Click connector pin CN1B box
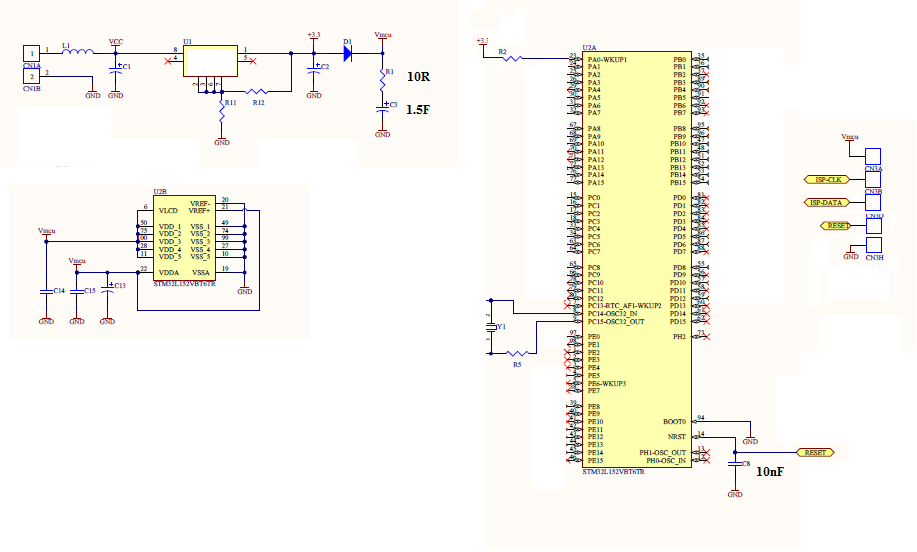Image resolution: width=917 pixels, height=552 pixels. 32,76
